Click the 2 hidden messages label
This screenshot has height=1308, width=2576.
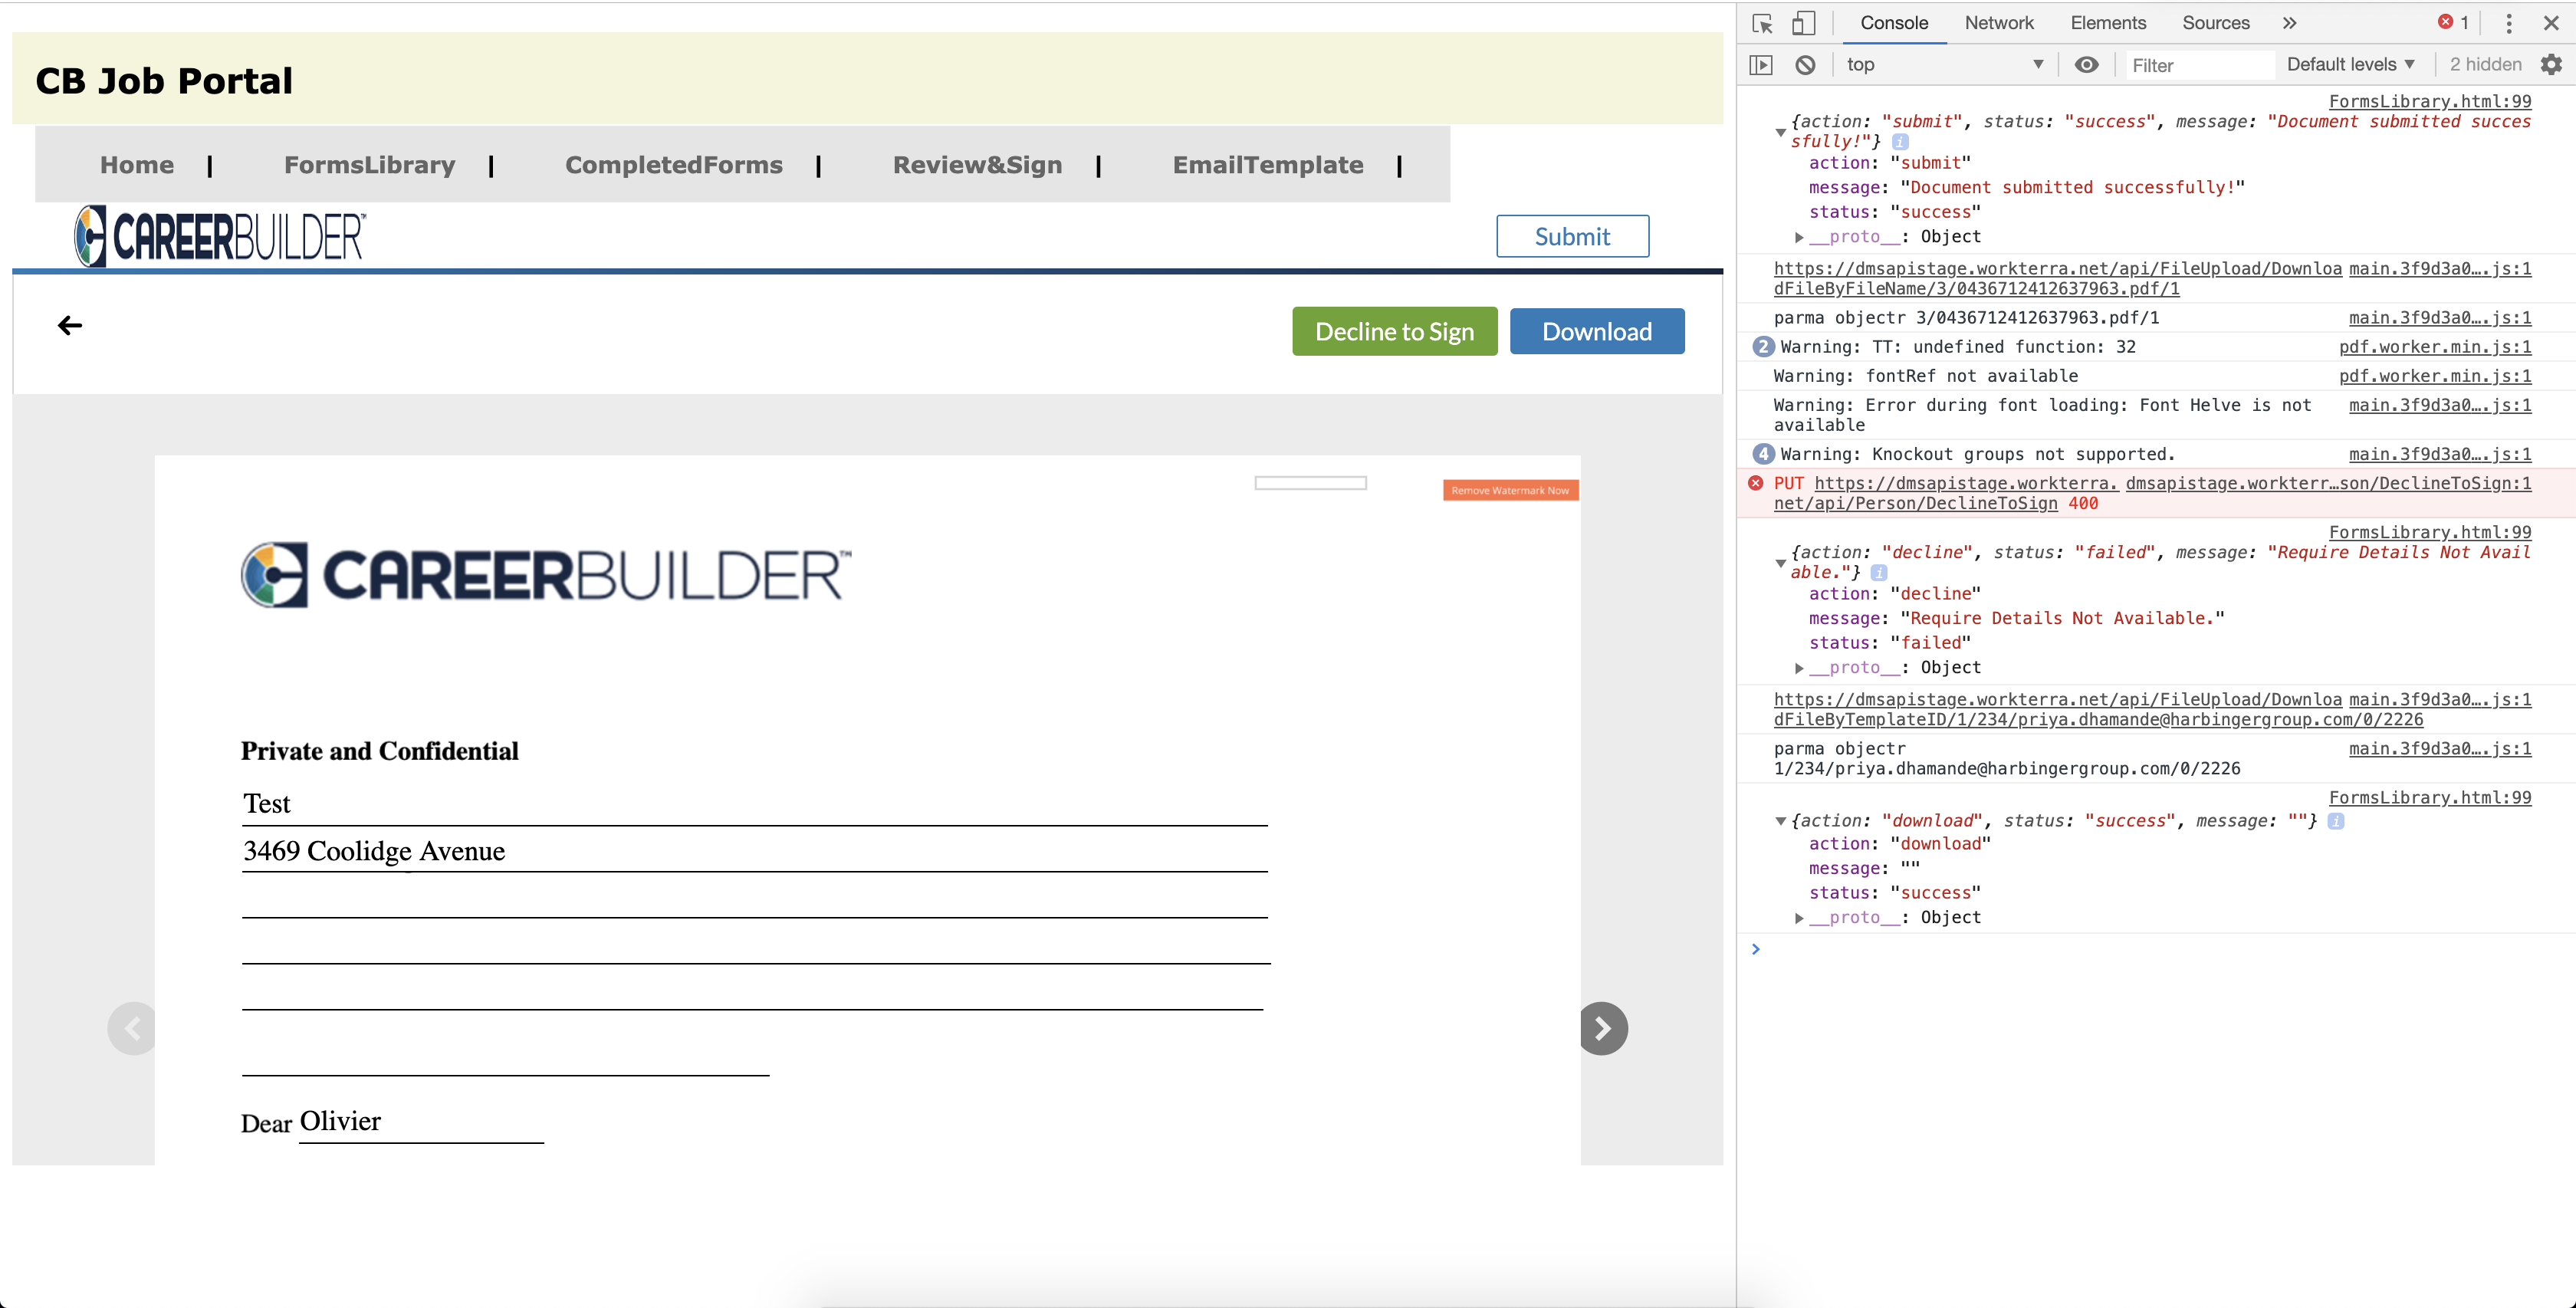coord(2485,65)
